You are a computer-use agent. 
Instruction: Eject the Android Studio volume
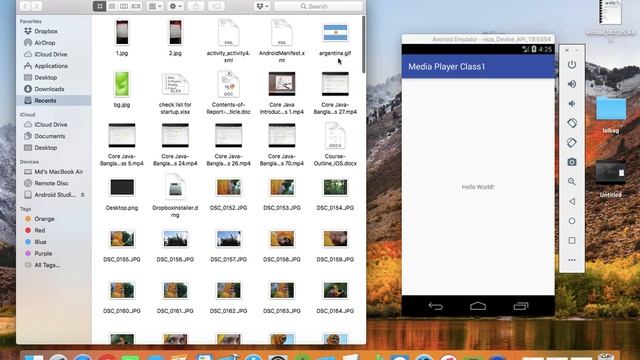click(x=82, y=195)
